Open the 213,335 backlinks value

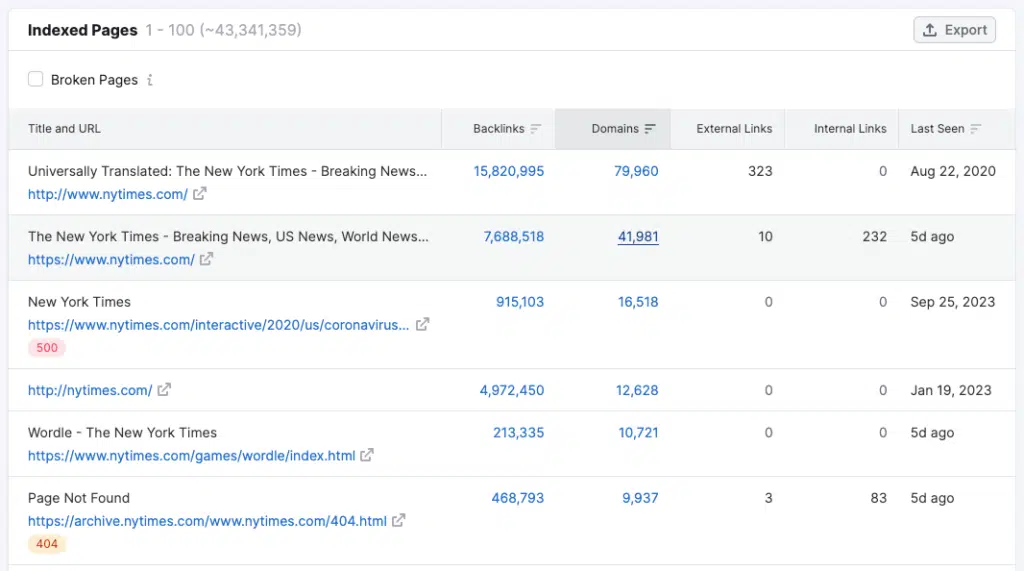519,432
